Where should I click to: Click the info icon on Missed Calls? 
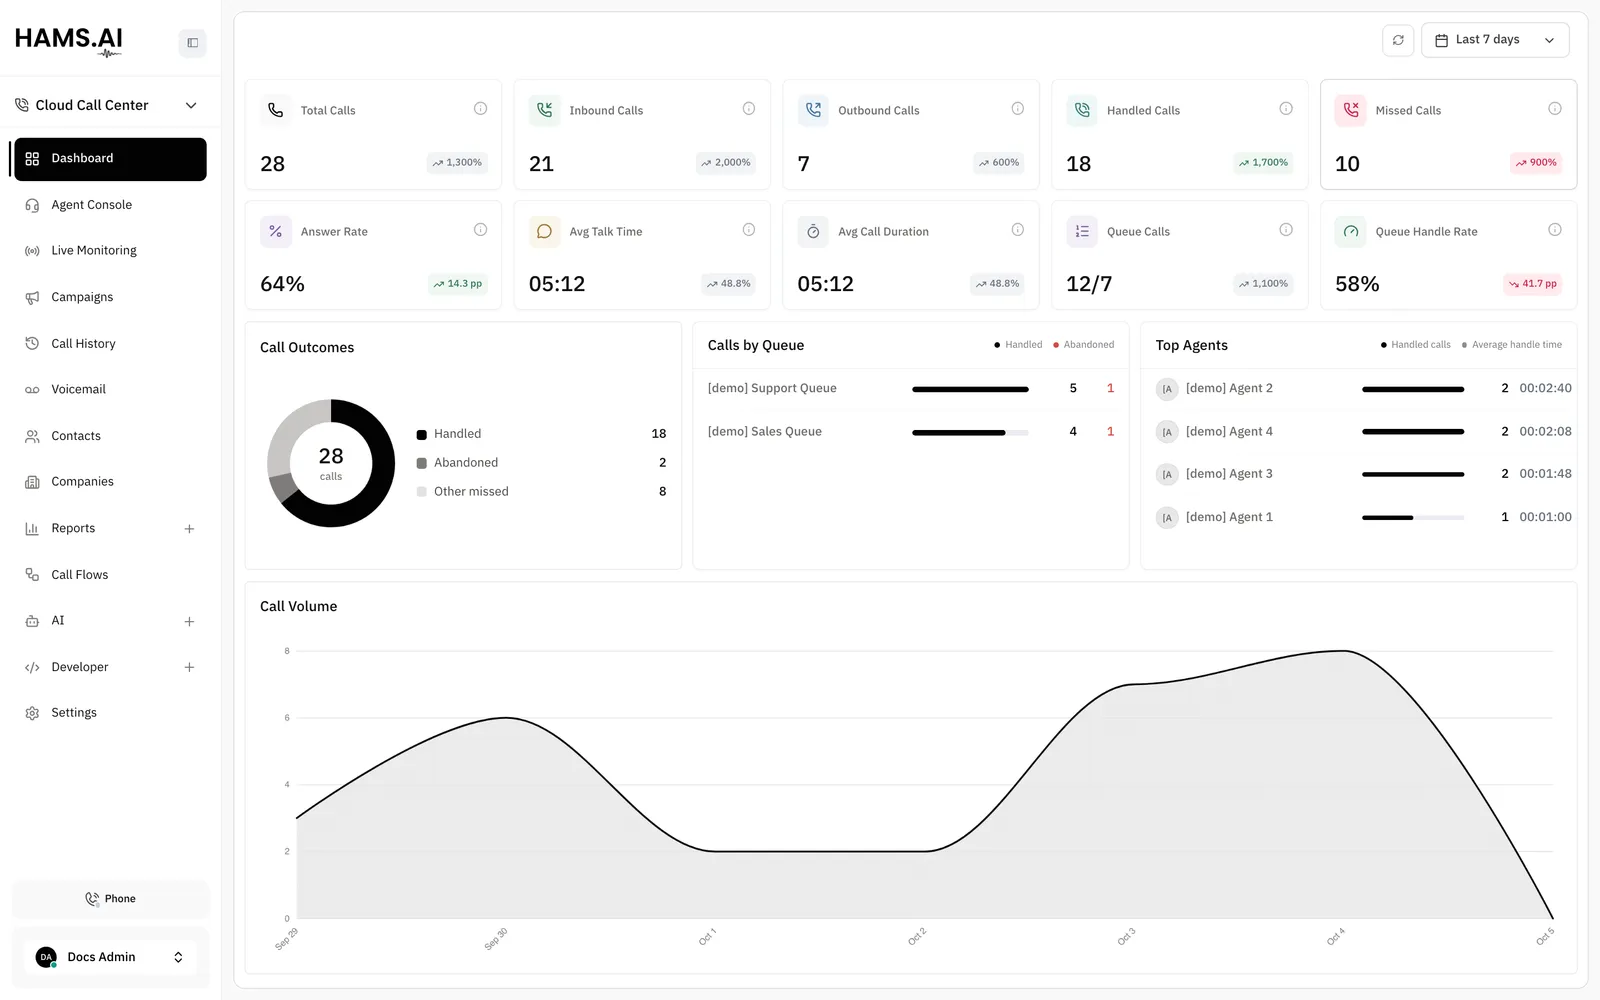1554,109
